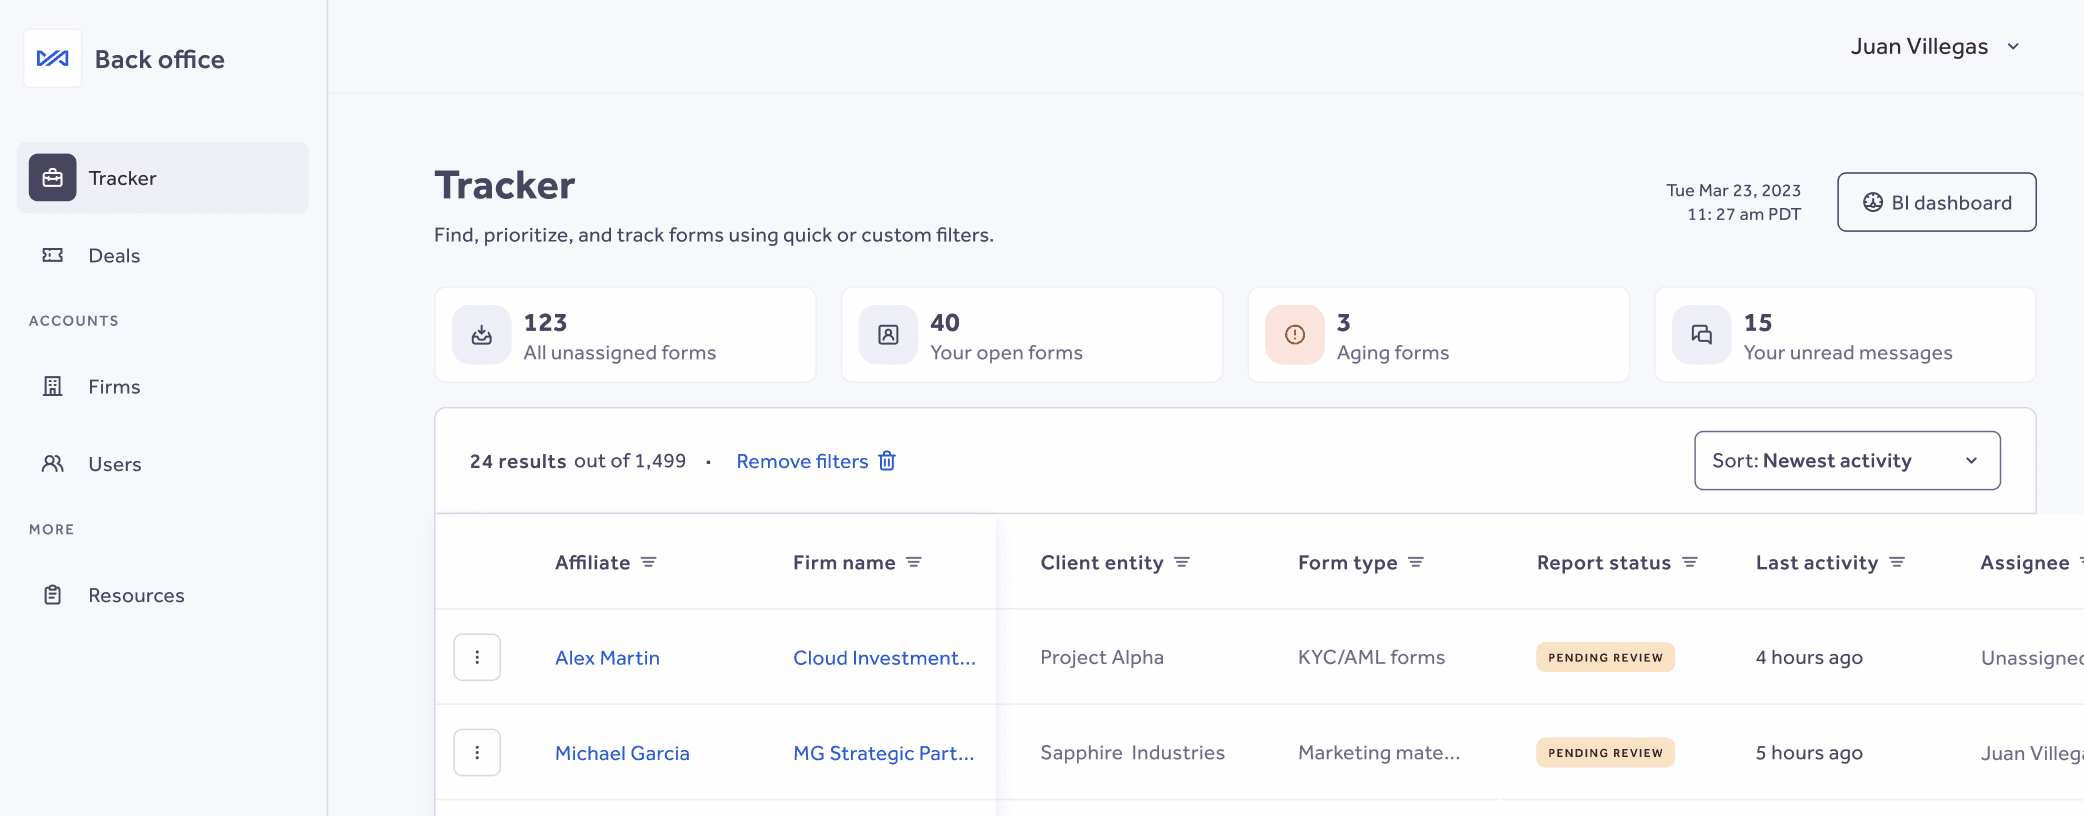
Task: Click the Firms building icon
Action: pyautogui.click(x=53, y=387)
